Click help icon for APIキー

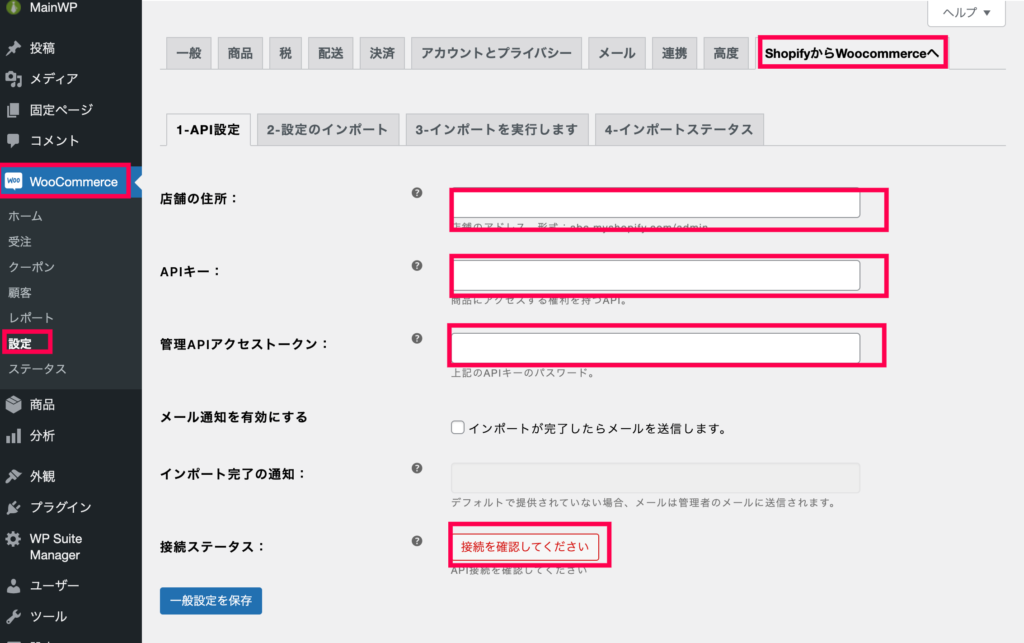[x=417, y=266]
